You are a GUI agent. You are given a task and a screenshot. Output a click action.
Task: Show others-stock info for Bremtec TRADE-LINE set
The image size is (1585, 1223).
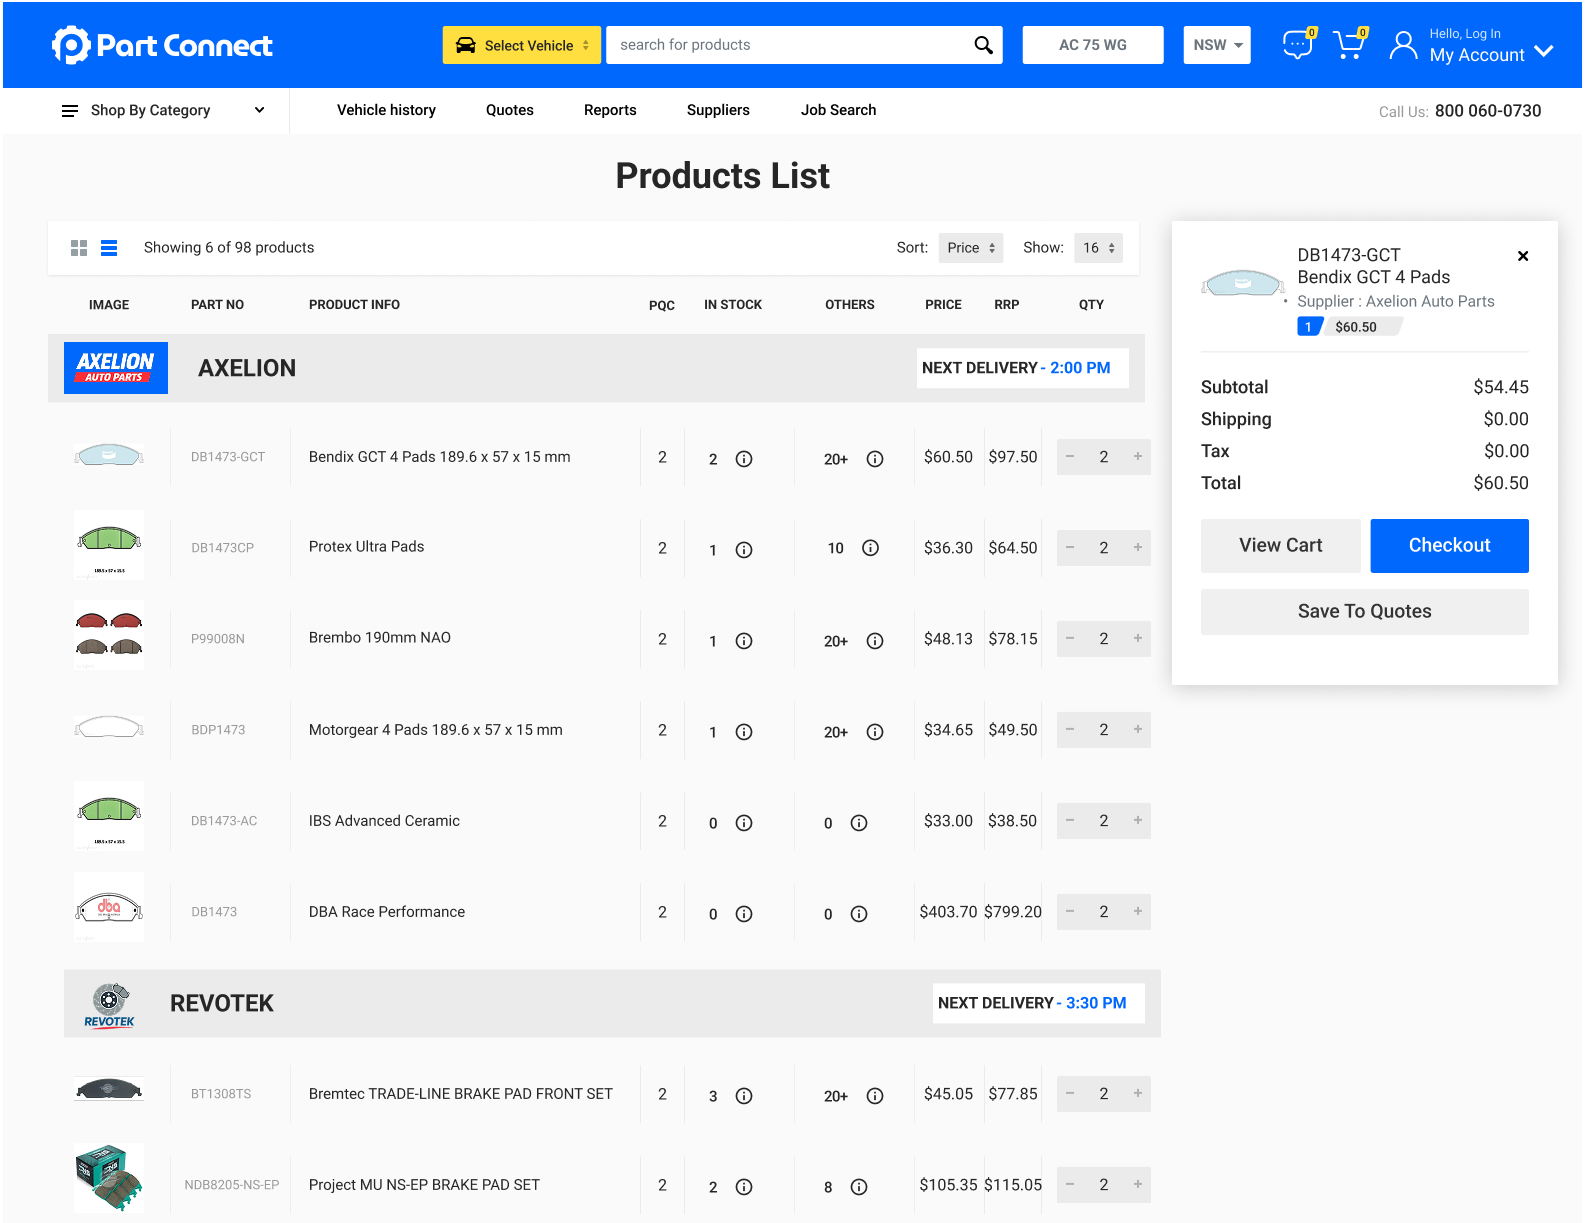point(875,1096)
